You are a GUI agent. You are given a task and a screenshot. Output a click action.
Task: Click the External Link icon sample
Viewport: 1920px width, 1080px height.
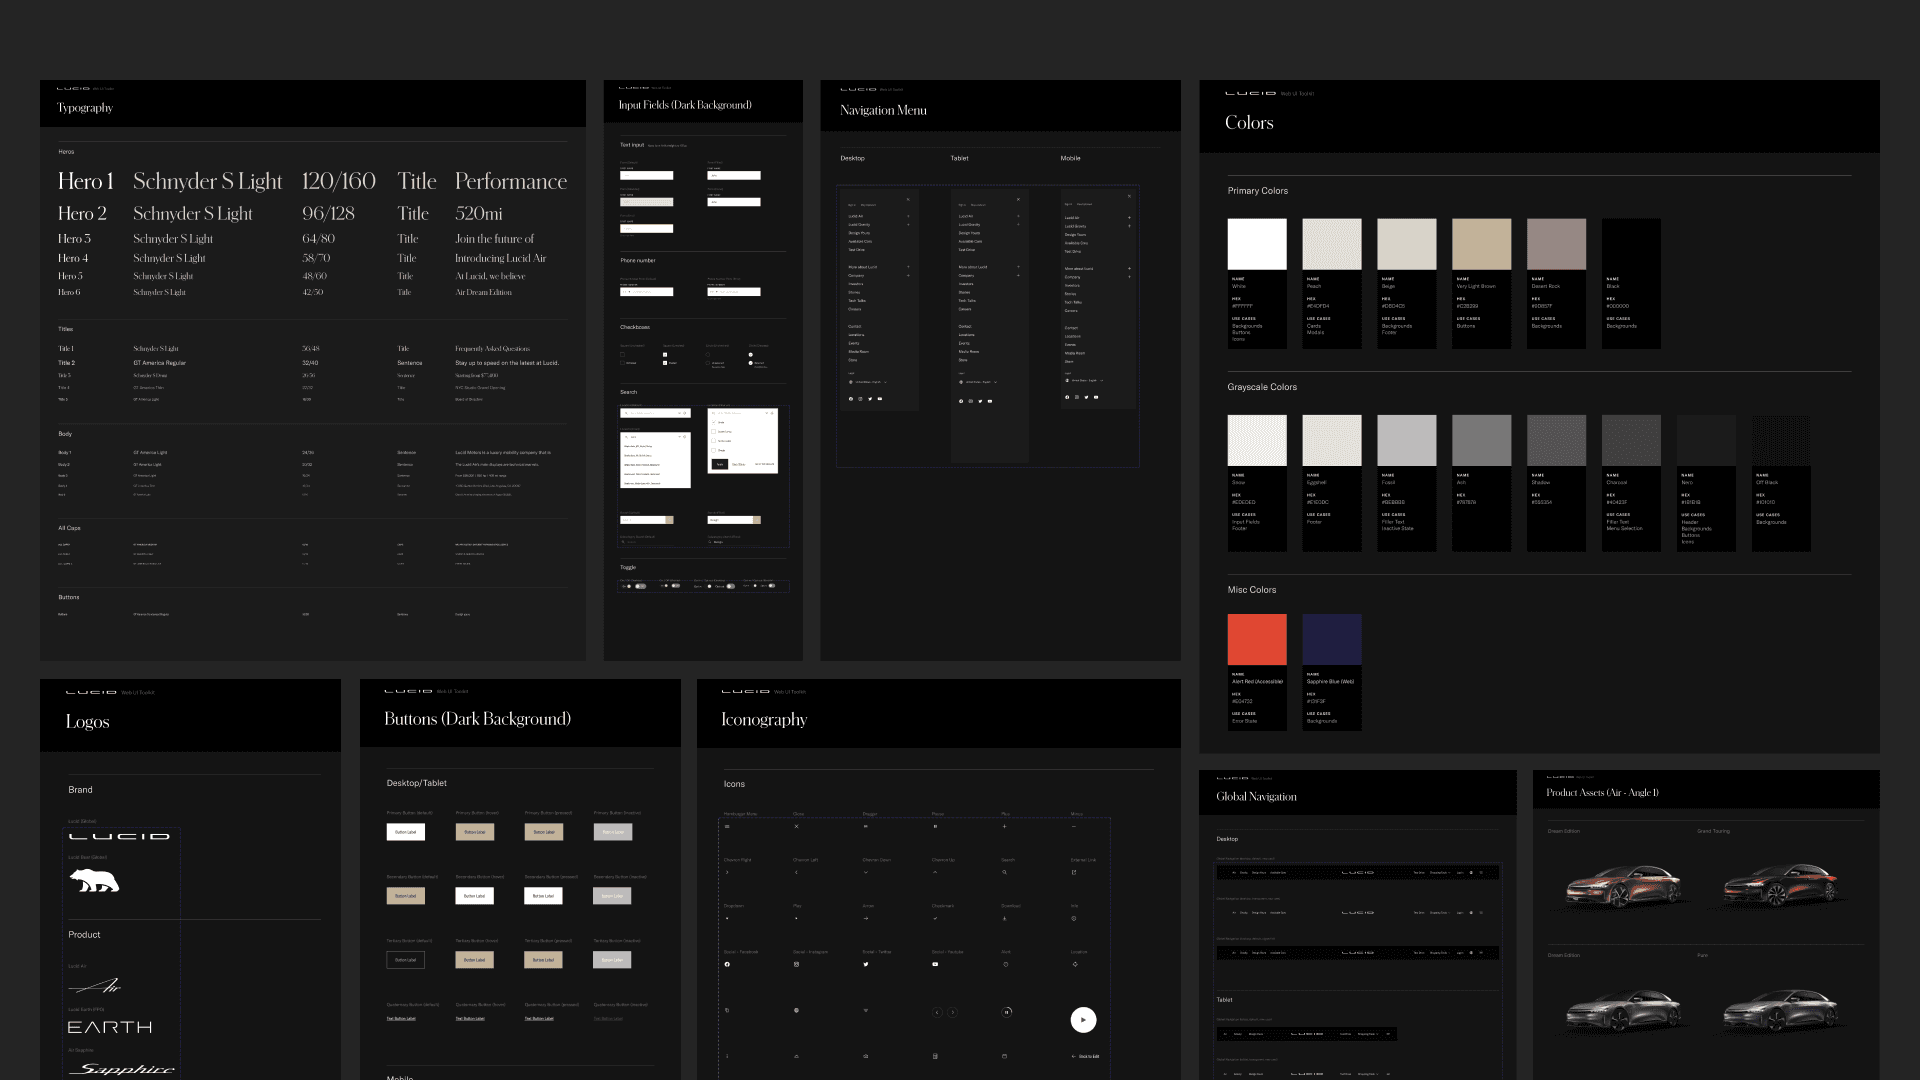(1074, 872)
